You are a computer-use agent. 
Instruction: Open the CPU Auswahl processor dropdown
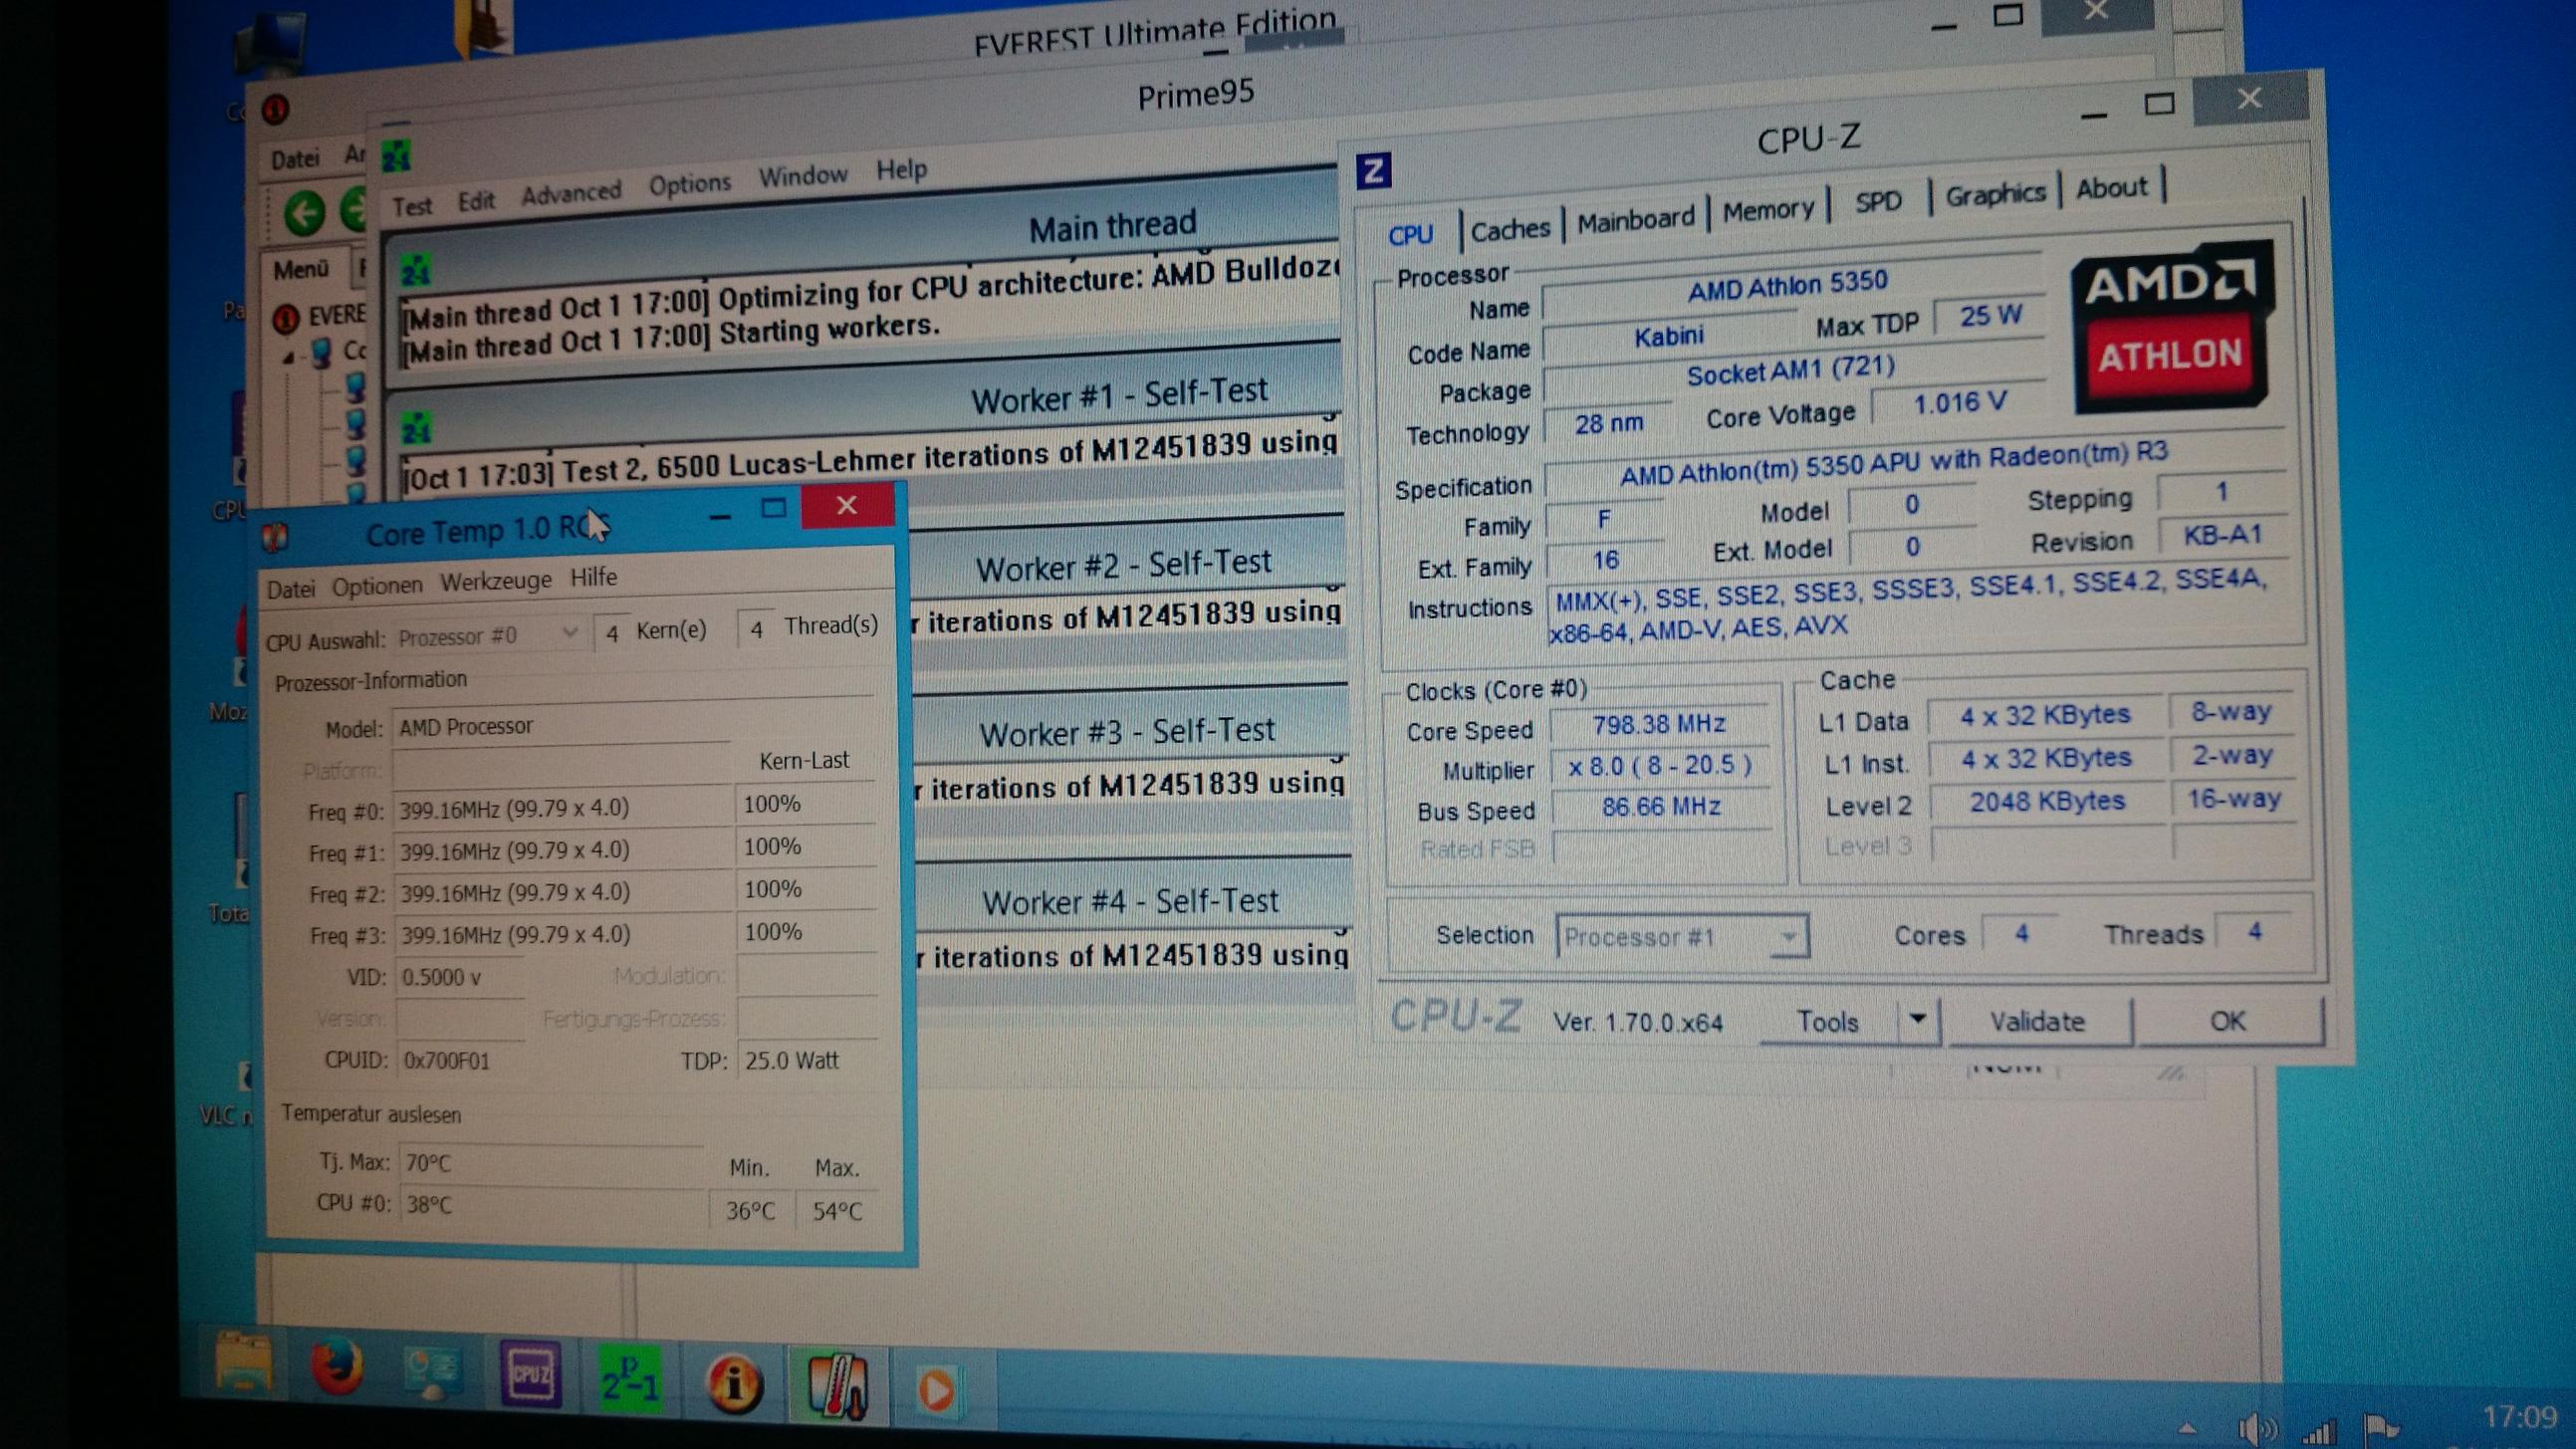pos(570,633)
